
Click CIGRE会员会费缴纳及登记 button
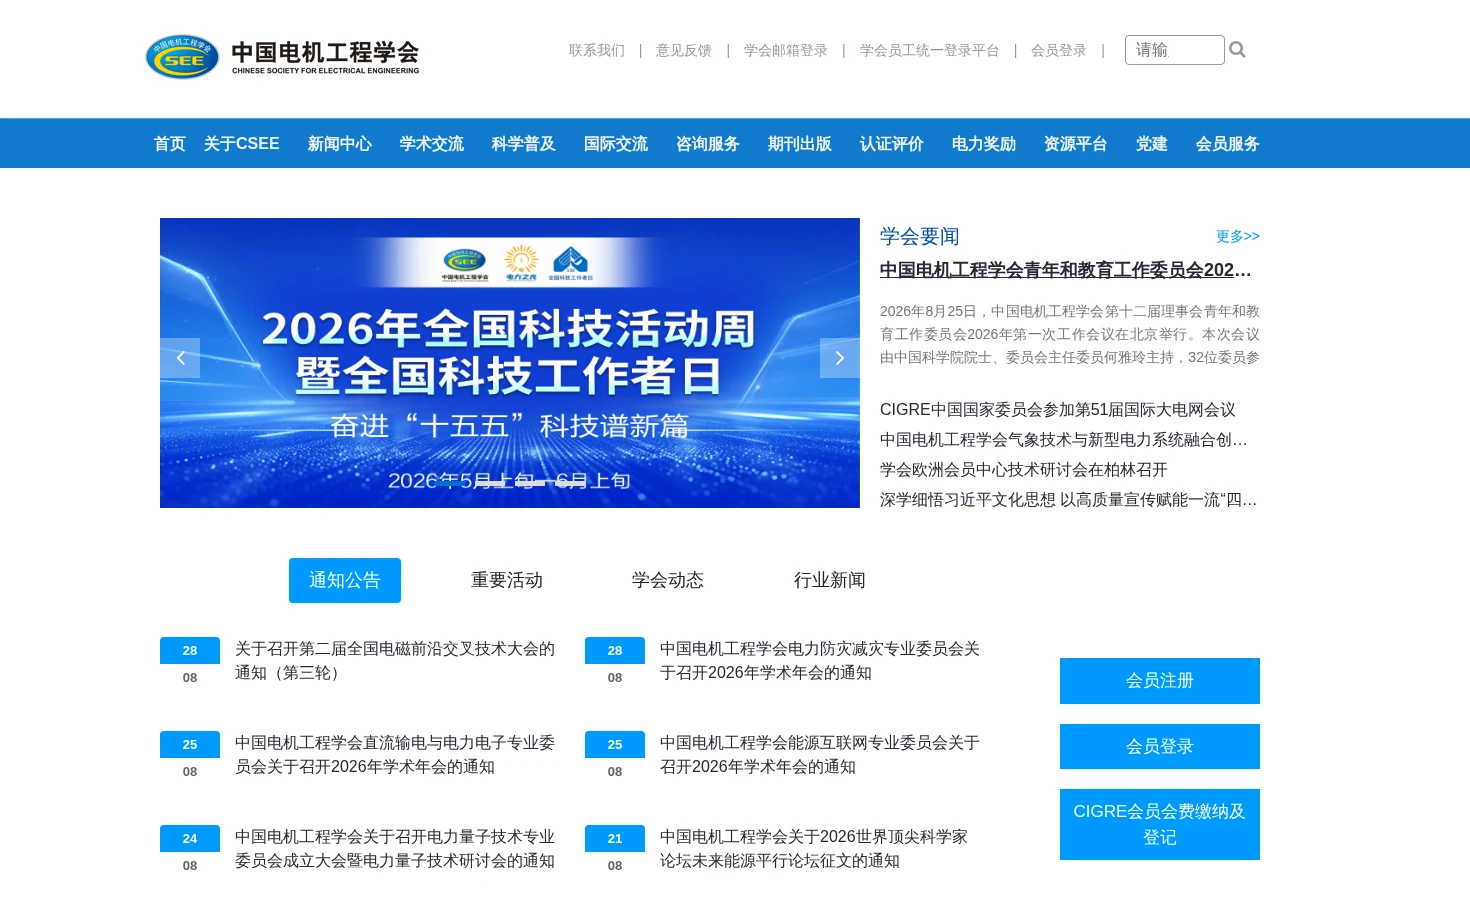[x=1160, y=824]
